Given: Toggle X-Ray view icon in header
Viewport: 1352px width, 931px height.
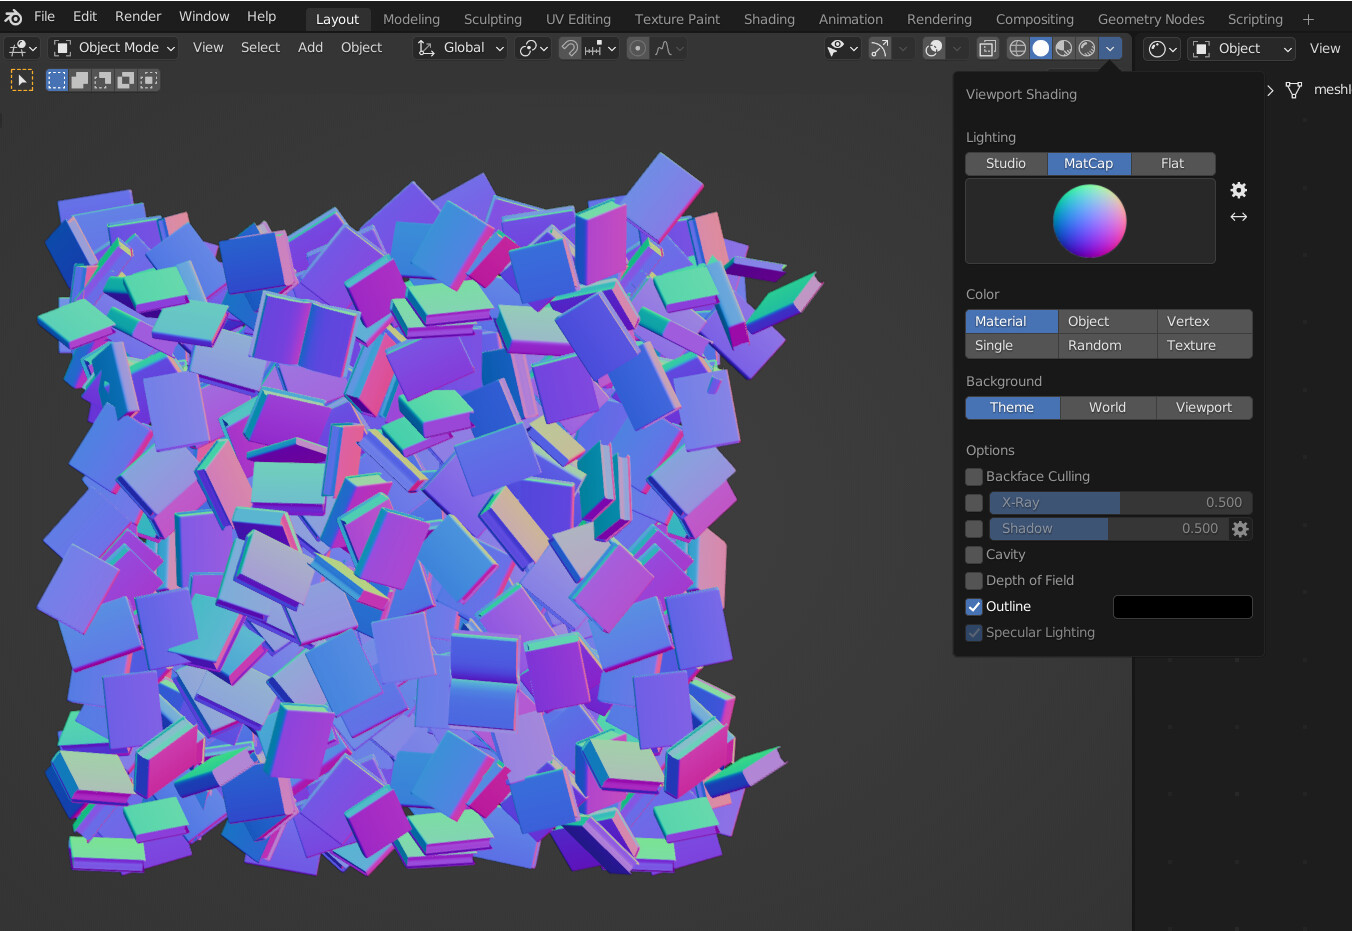Looking at the screenshot, I should tap(987, 48).
